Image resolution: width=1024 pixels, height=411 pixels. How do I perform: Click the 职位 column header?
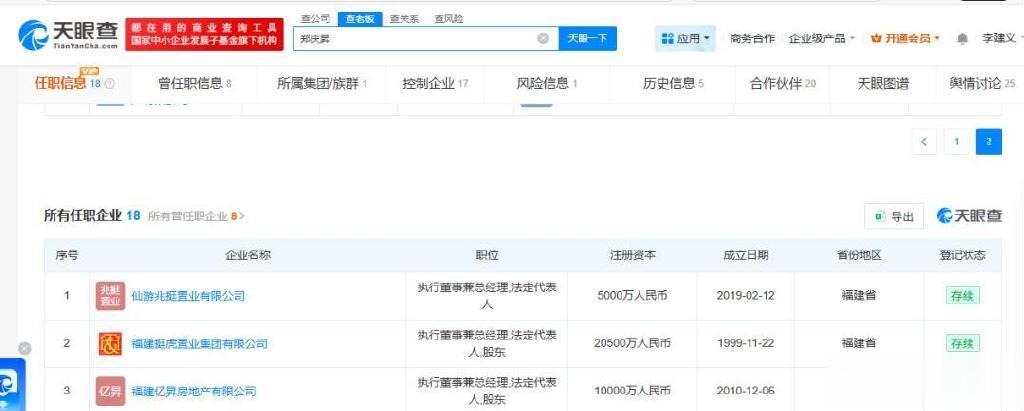(487, 255)
